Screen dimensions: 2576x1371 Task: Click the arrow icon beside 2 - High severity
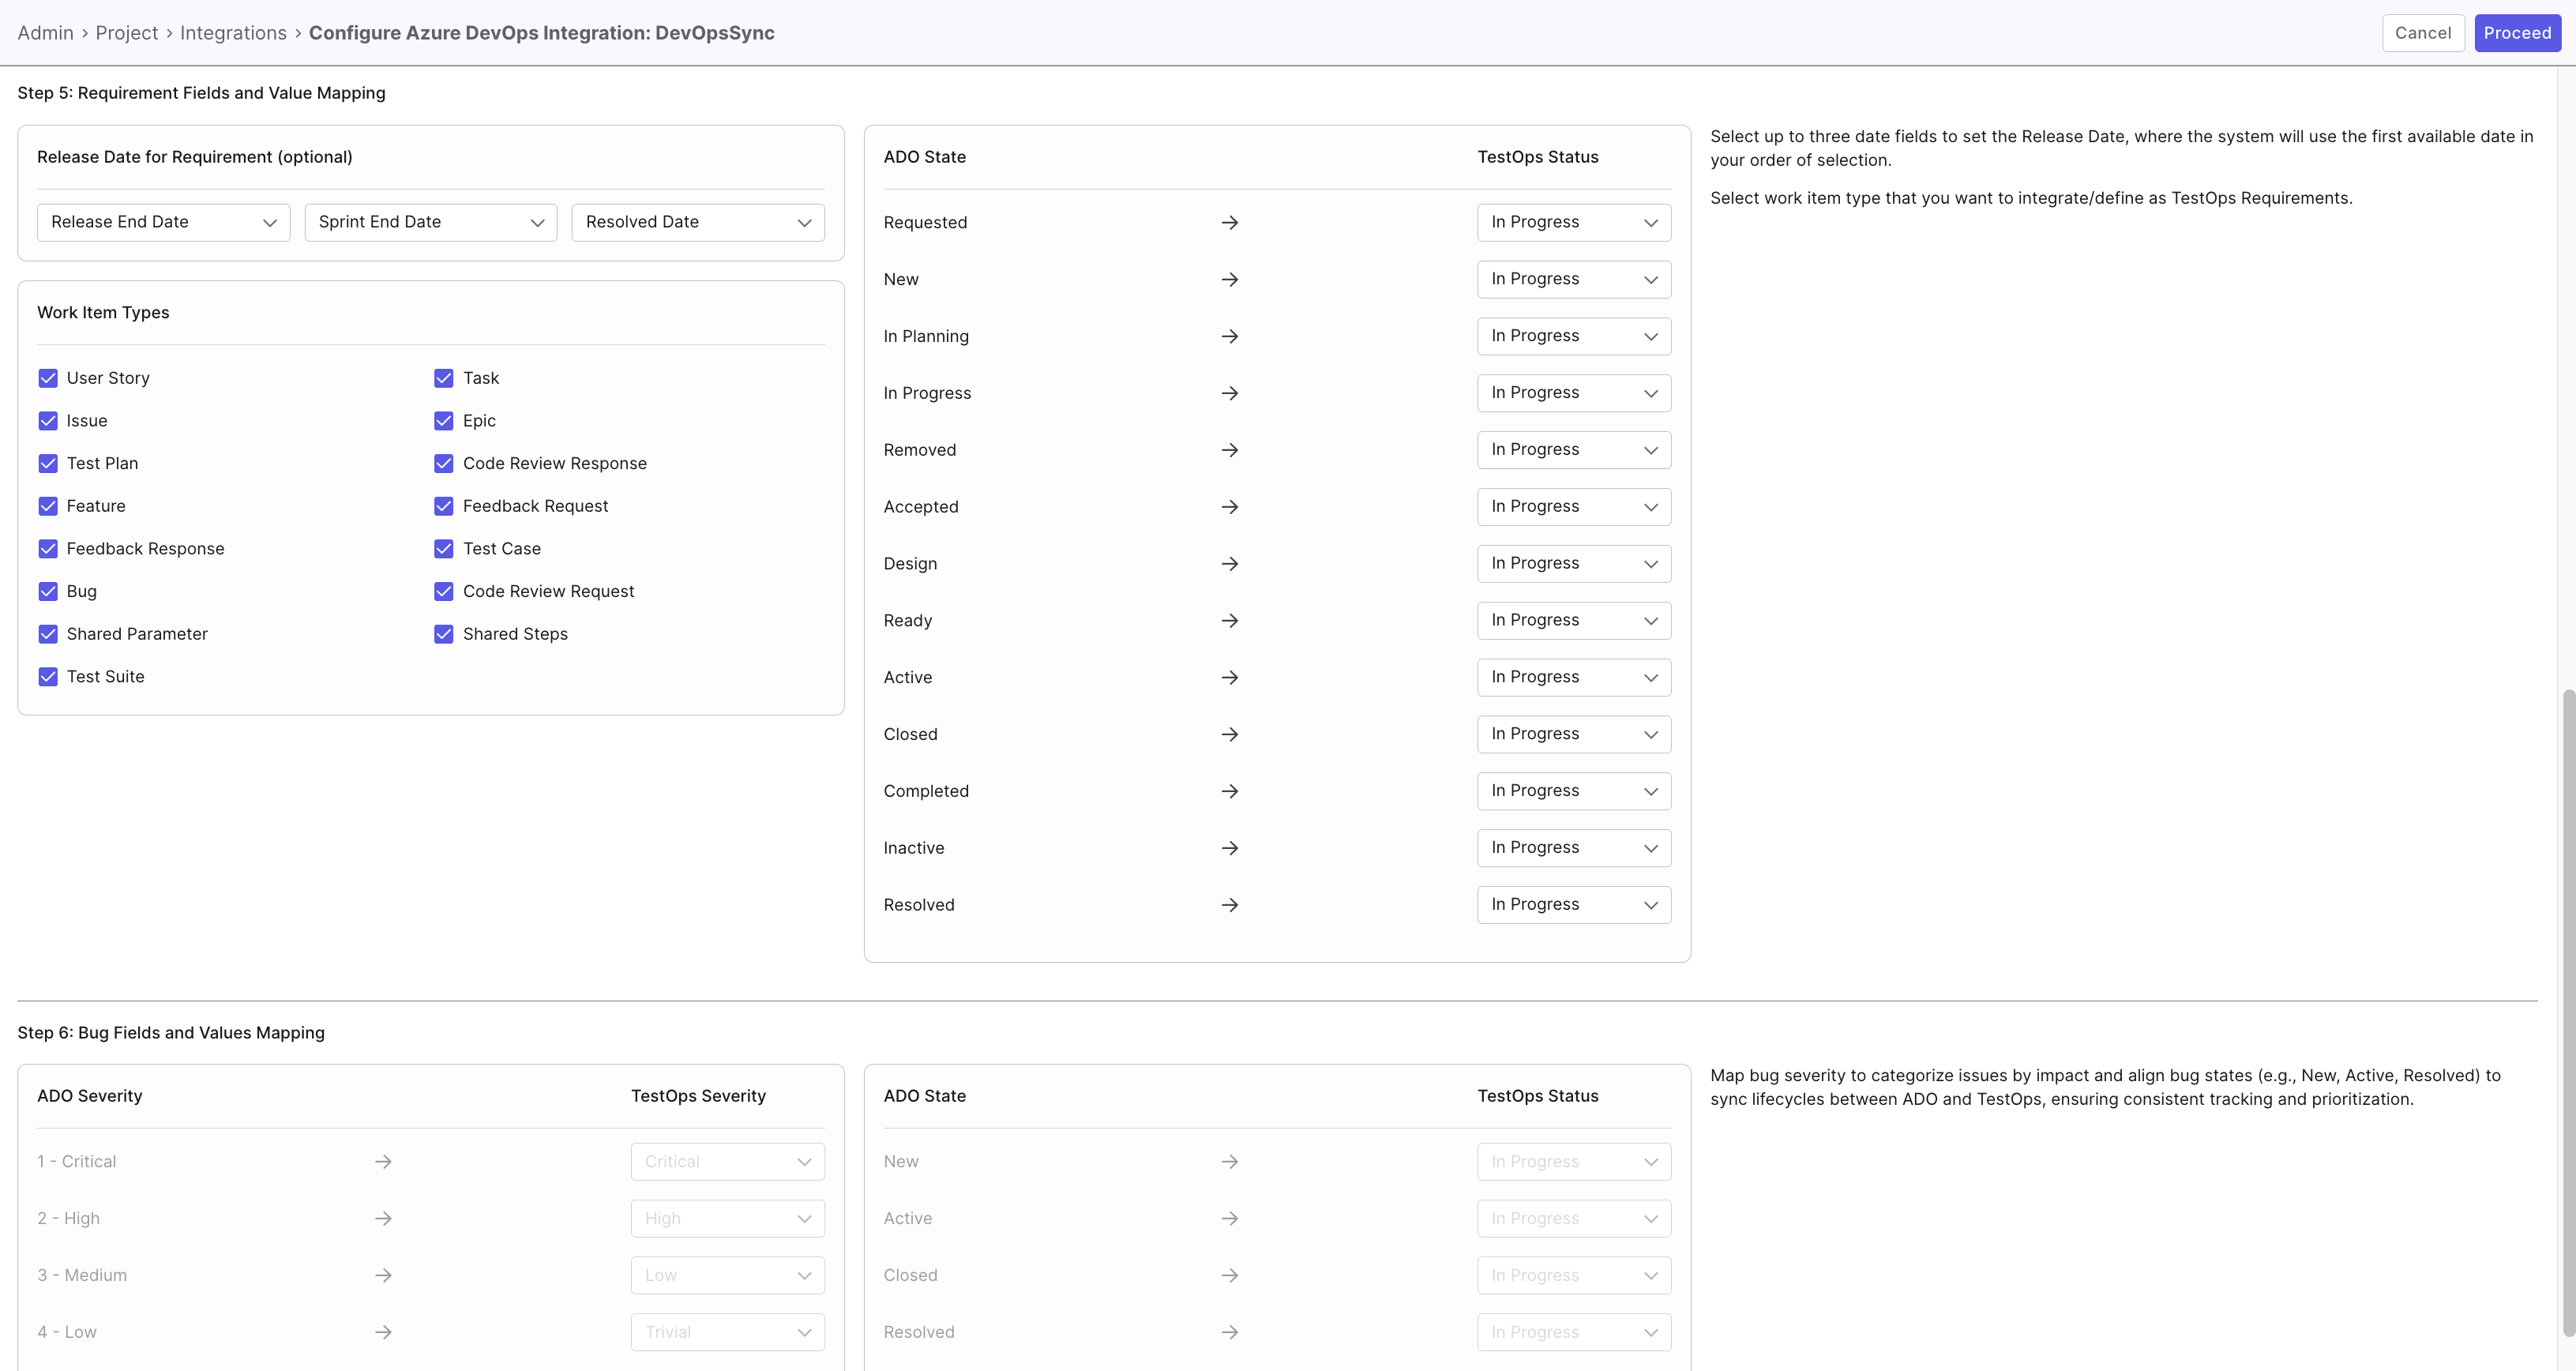383,1218
